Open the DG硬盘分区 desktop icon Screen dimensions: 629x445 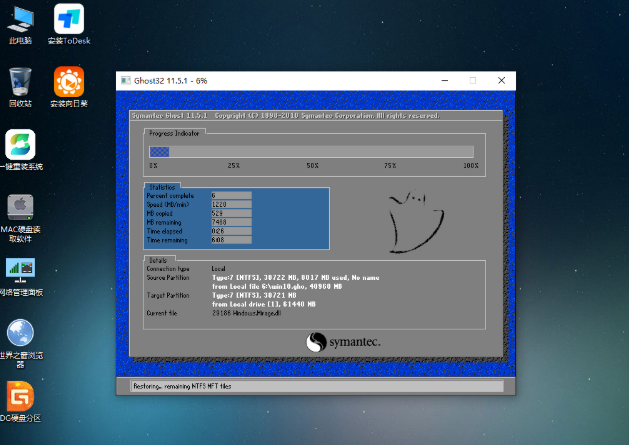tap(20, 401)
